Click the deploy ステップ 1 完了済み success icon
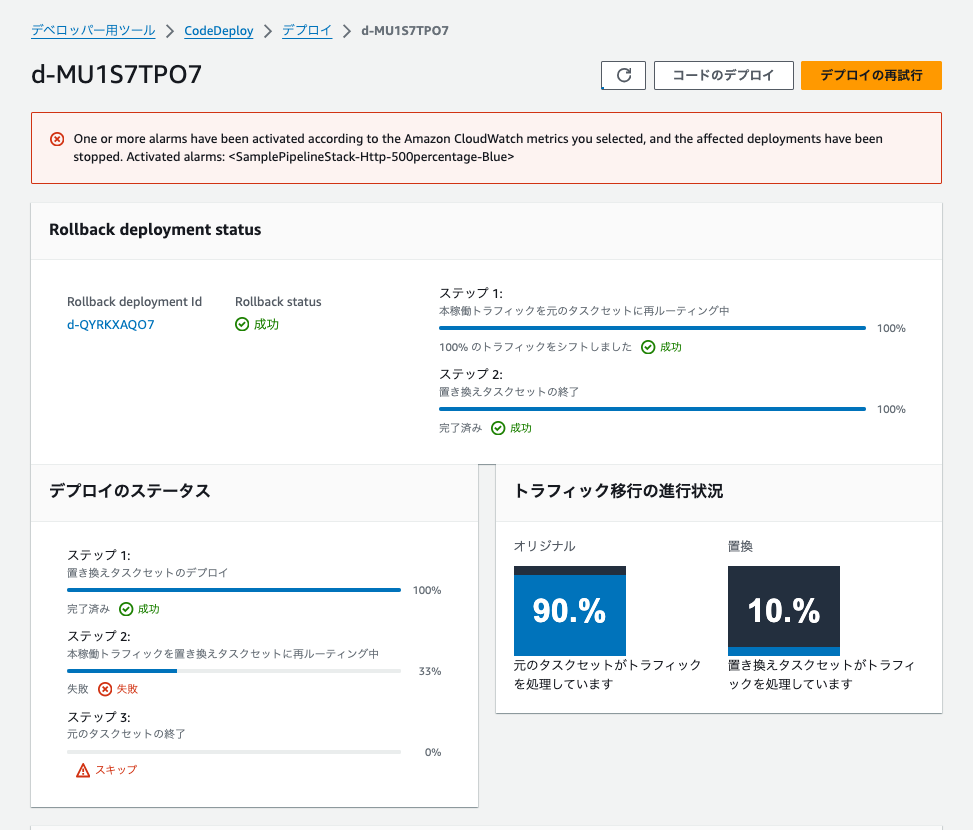 point(126,609)
